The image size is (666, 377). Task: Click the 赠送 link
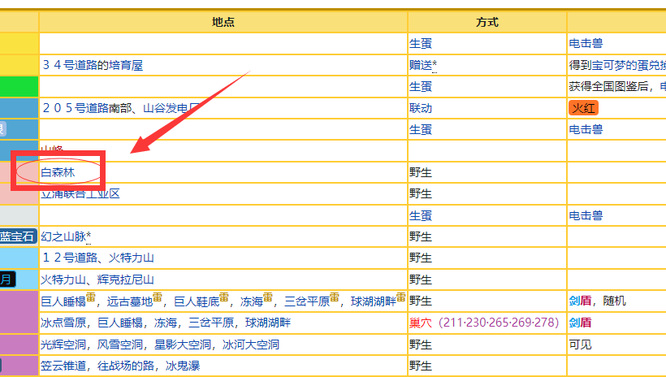coord(420,65)
